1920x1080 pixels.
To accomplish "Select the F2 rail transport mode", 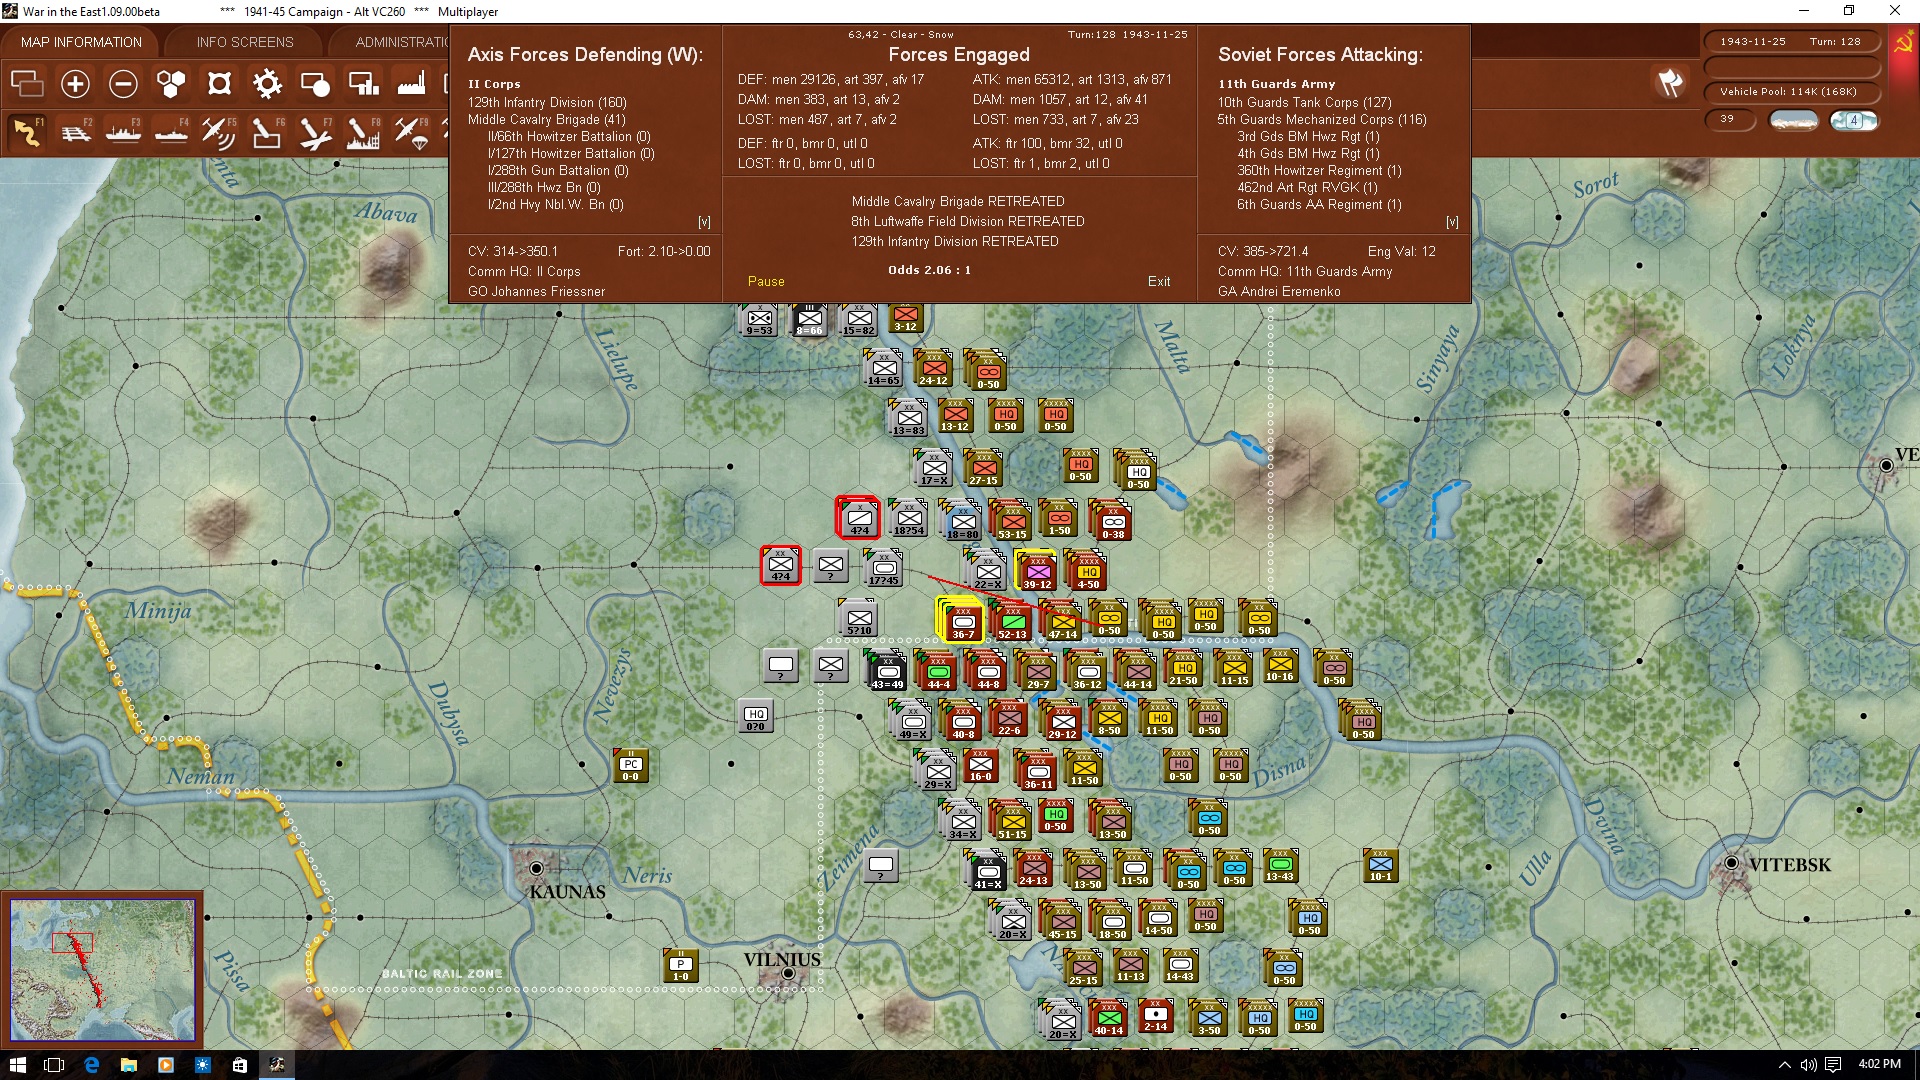I will [x=76, y=132].
